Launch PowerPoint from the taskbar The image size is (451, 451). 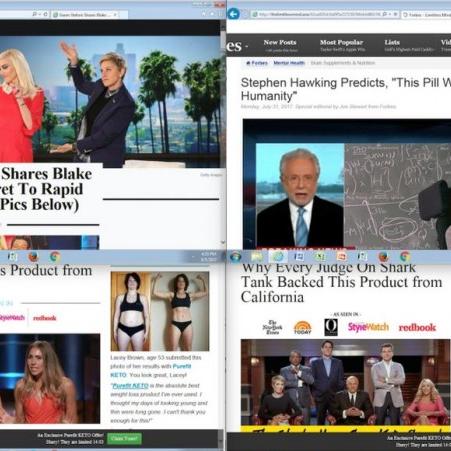pyautogui.click(x=341, y=256)
